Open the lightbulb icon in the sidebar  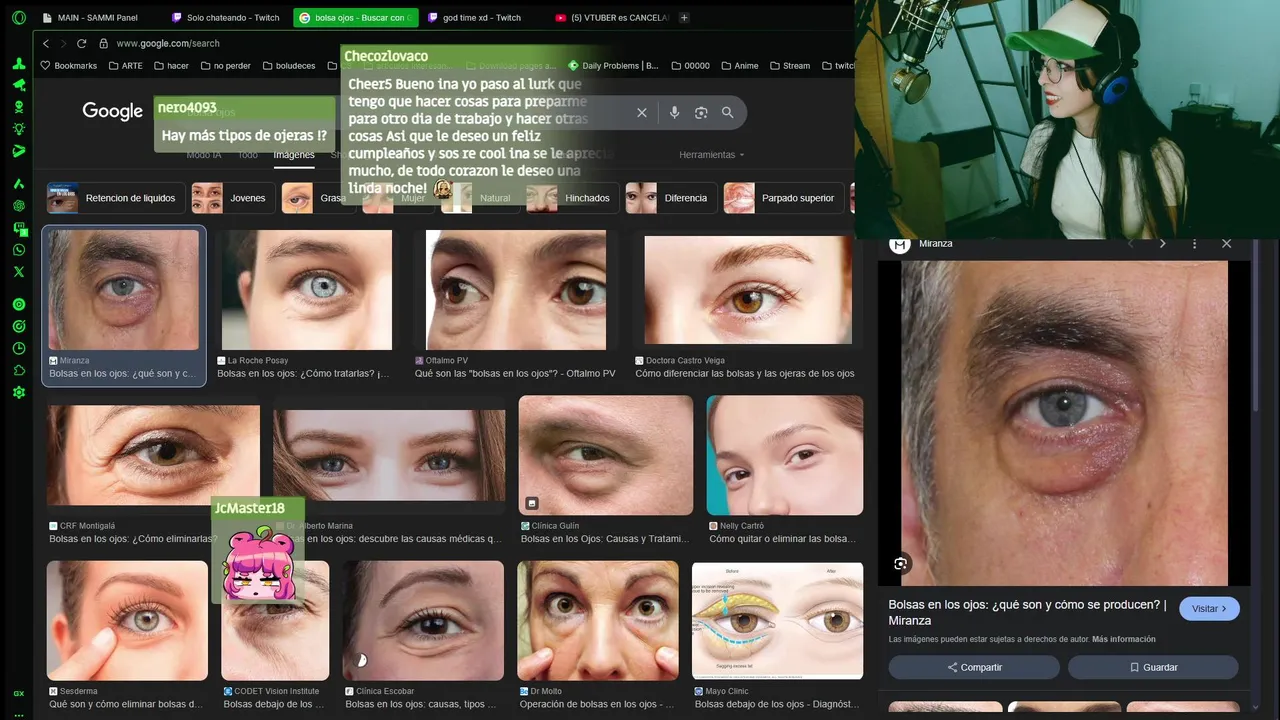(x=19, y=129)
